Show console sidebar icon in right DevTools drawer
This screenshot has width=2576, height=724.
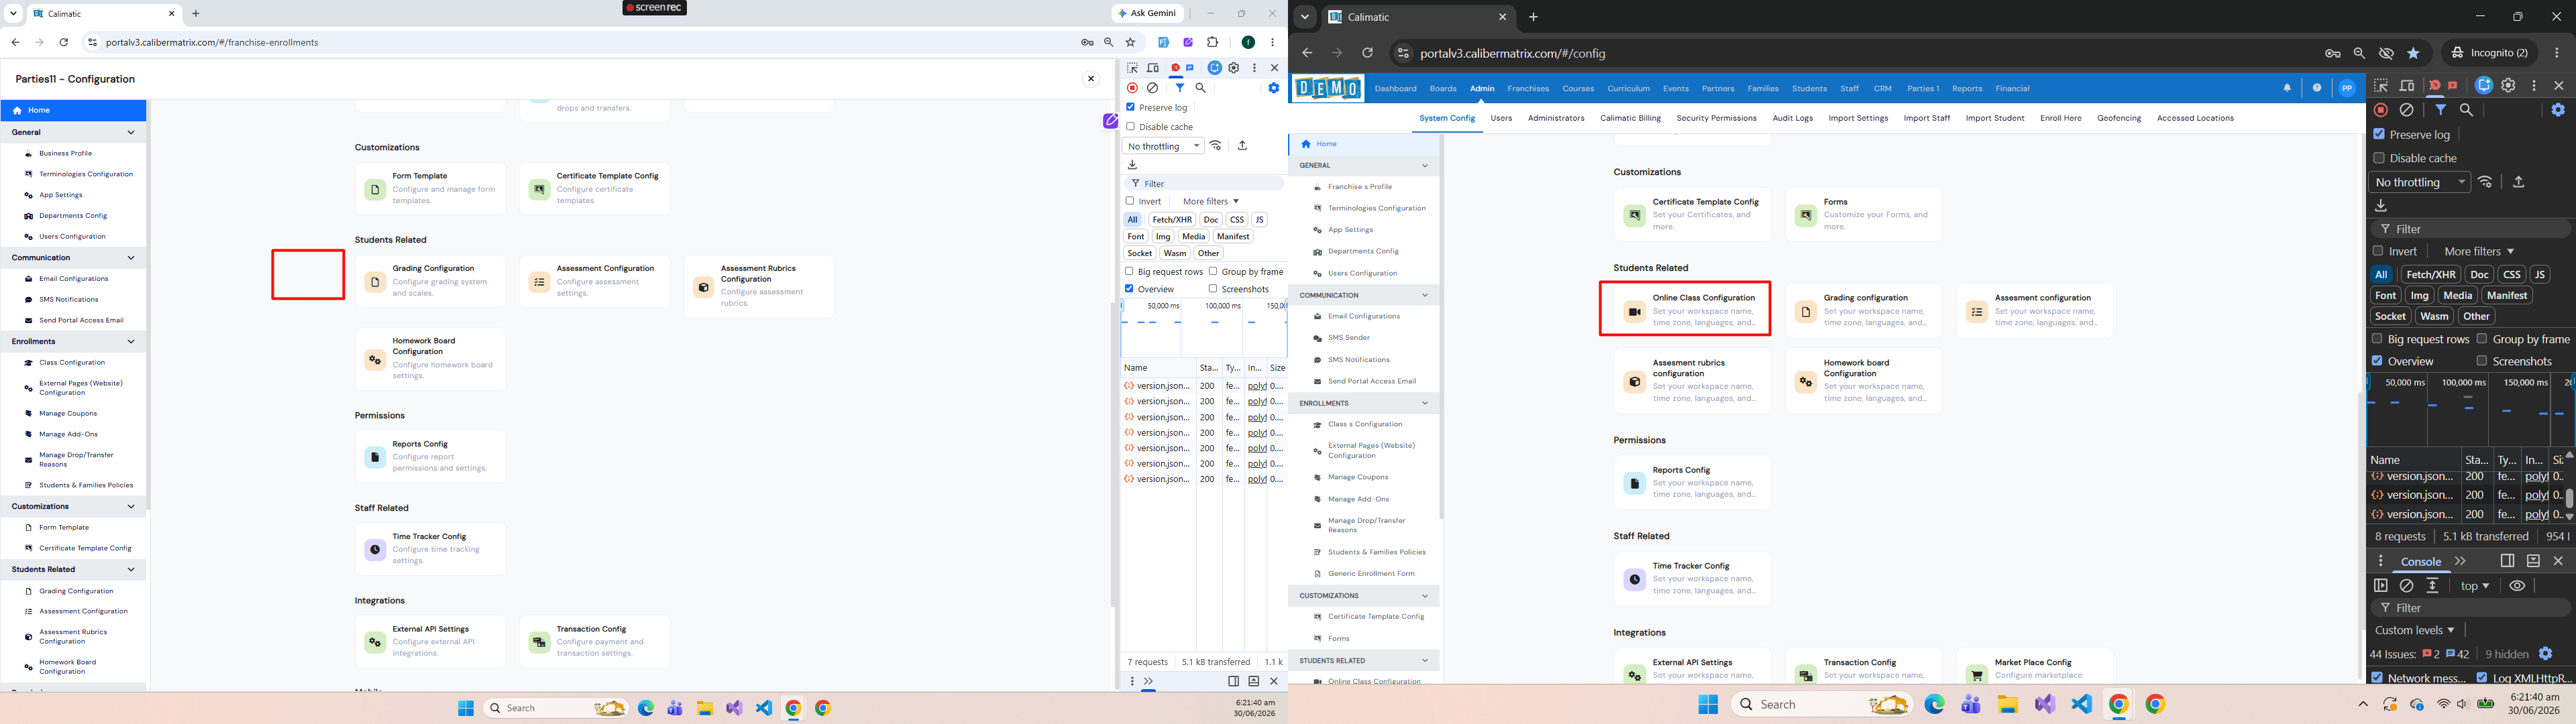click(x=2381, y=586)
